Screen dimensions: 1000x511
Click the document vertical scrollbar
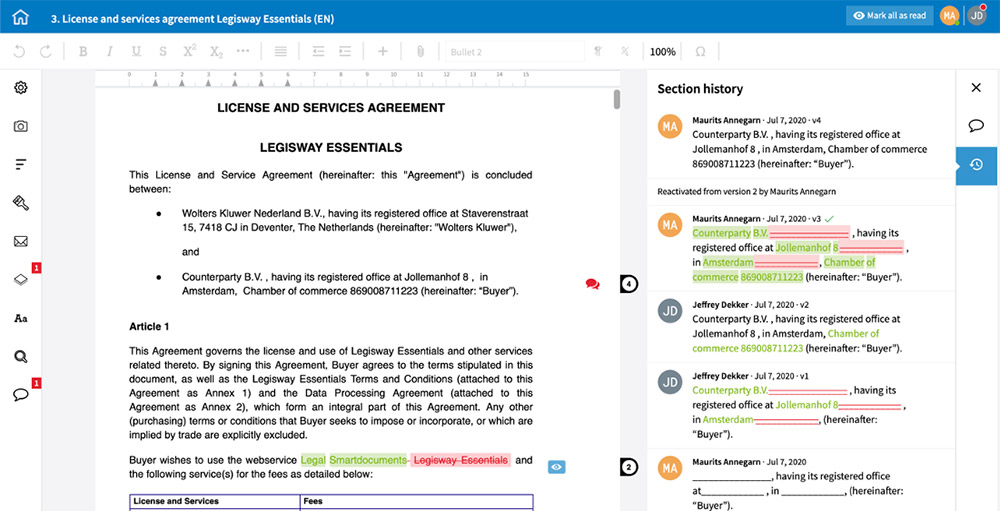(617, 100)
